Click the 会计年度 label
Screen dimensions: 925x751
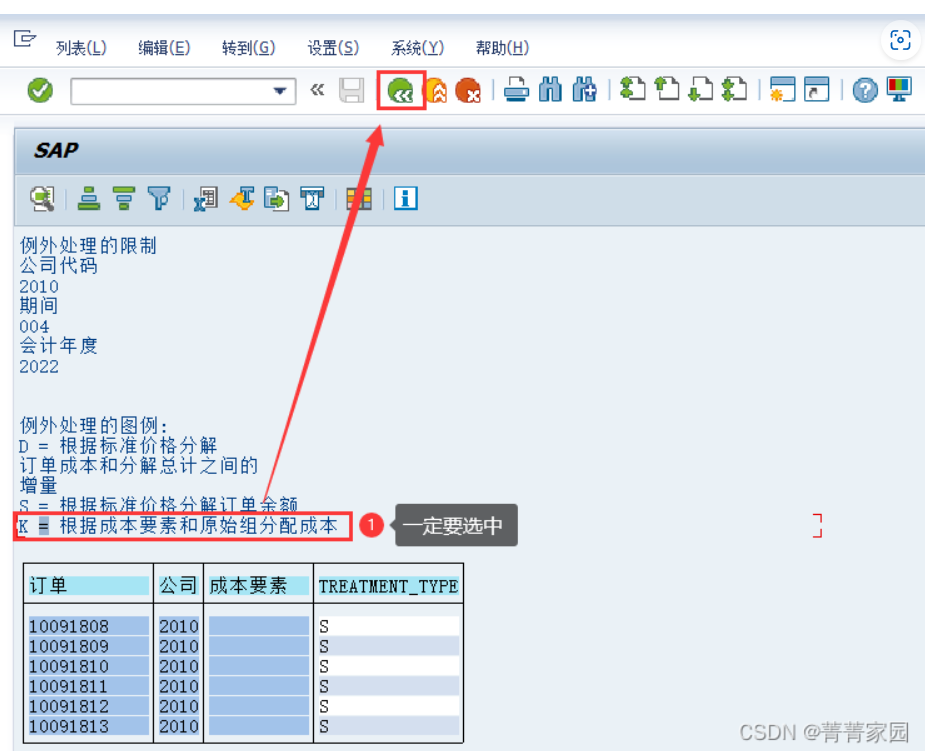pos(58,346)
